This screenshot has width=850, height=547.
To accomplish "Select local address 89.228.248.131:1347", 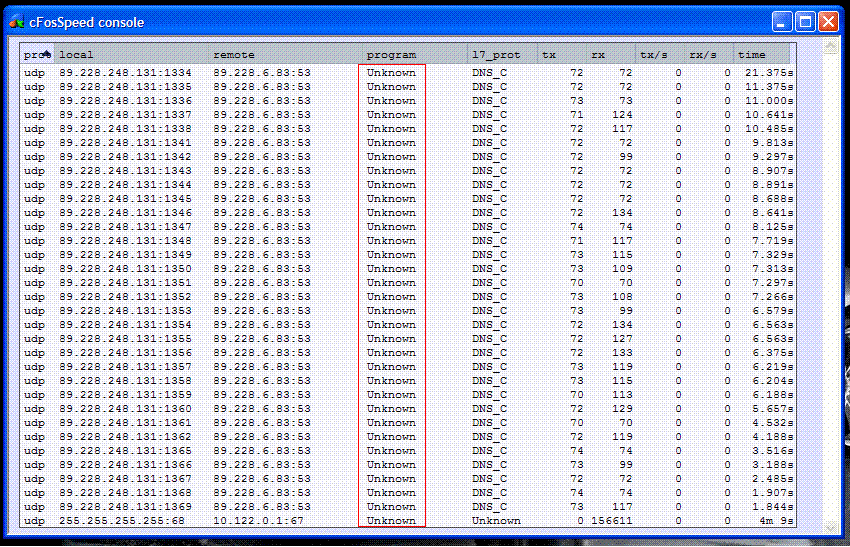I will click(x=125, y=227).
